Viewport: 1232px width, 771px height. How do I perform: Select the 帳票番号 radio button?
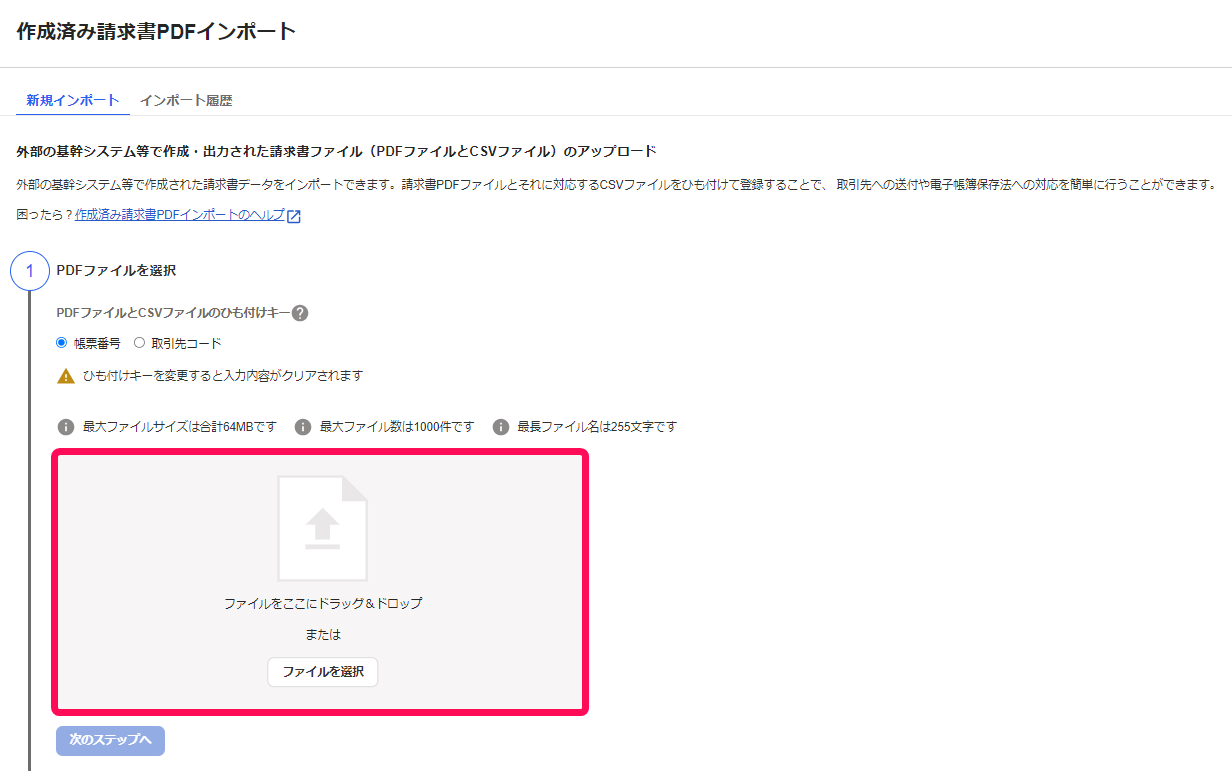point(62,343)
